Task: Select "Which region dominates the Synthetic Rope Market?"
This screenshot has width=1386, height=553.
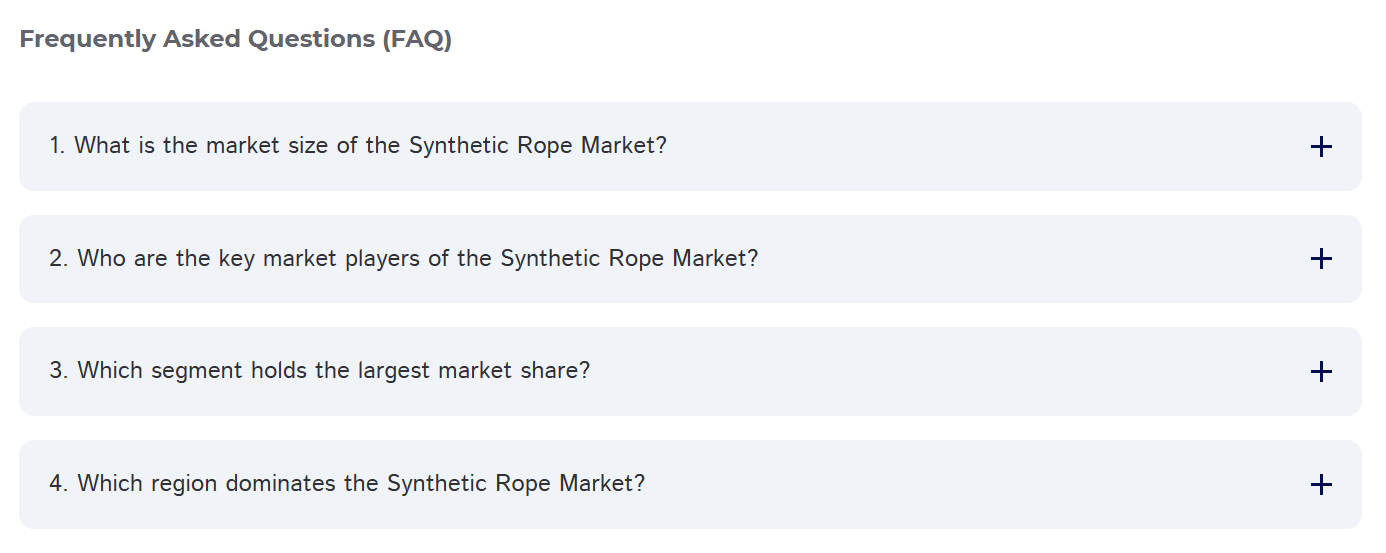Action: (347, 484)
